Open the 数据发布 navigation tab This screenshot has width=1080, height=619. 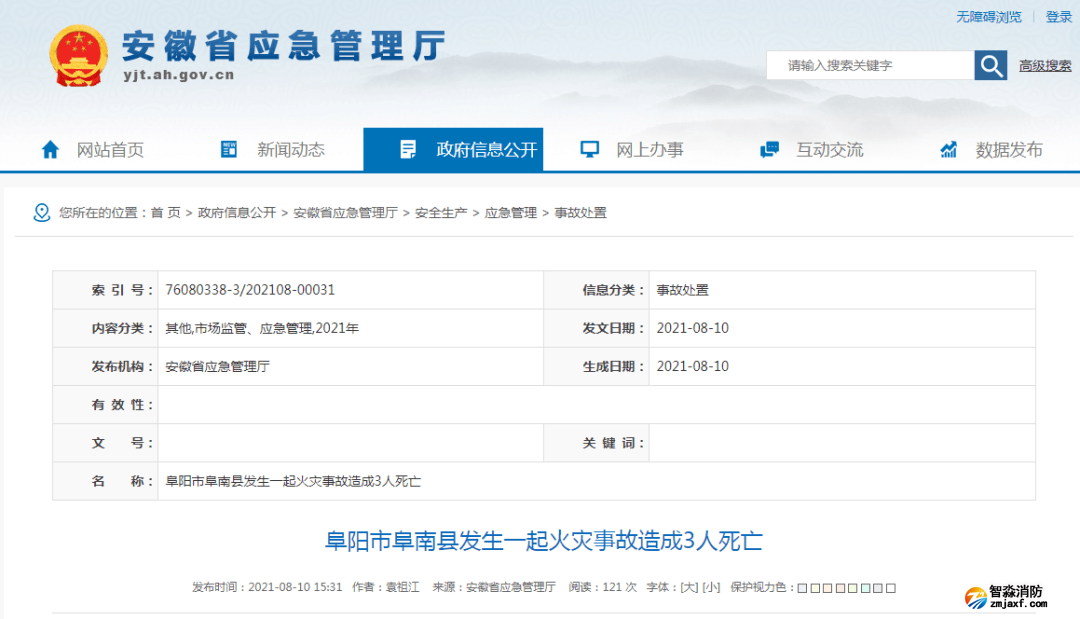(1008, 150)
